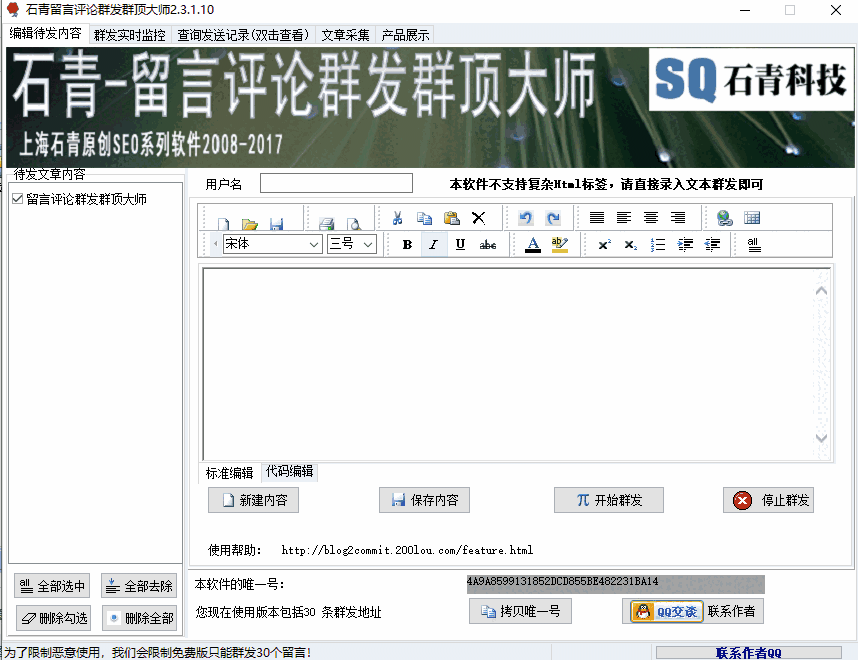Screen dimensions: 858x660
Task: Click the Print icon
Action: pyautogui.click(x=328, y=216)
